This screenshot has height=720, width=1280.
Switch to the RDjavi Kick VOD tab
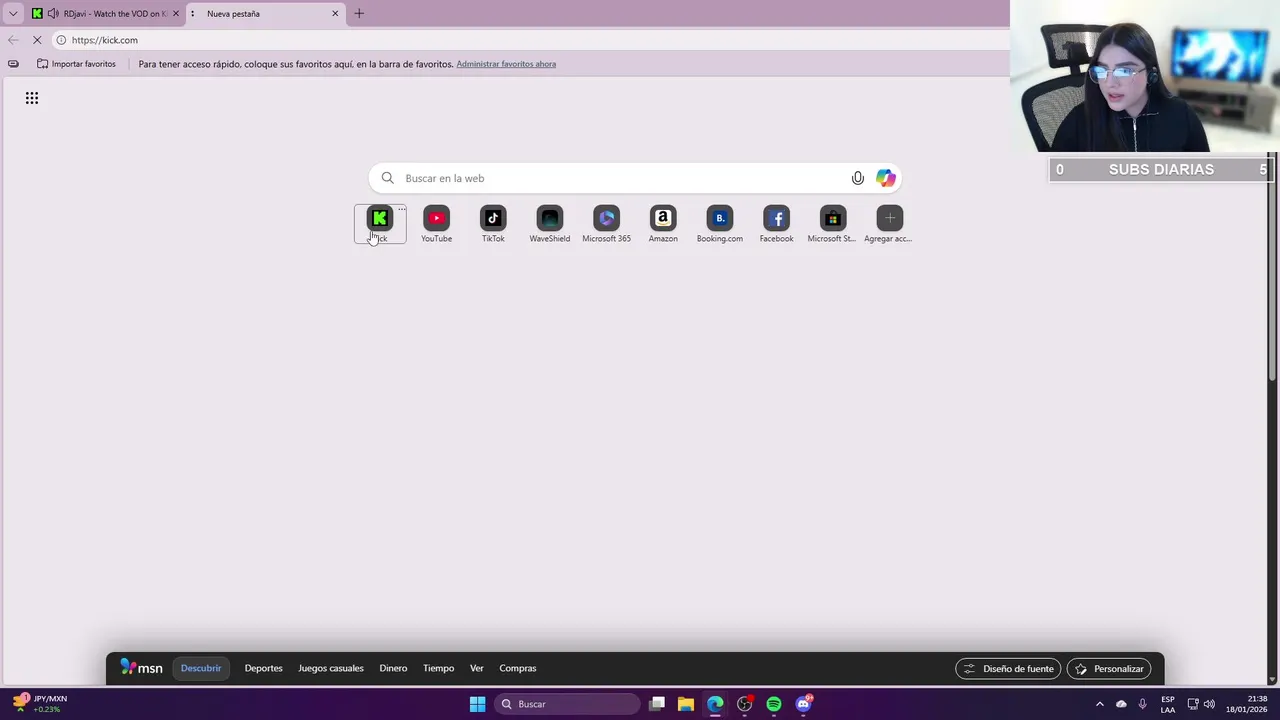tap(105, 14)
